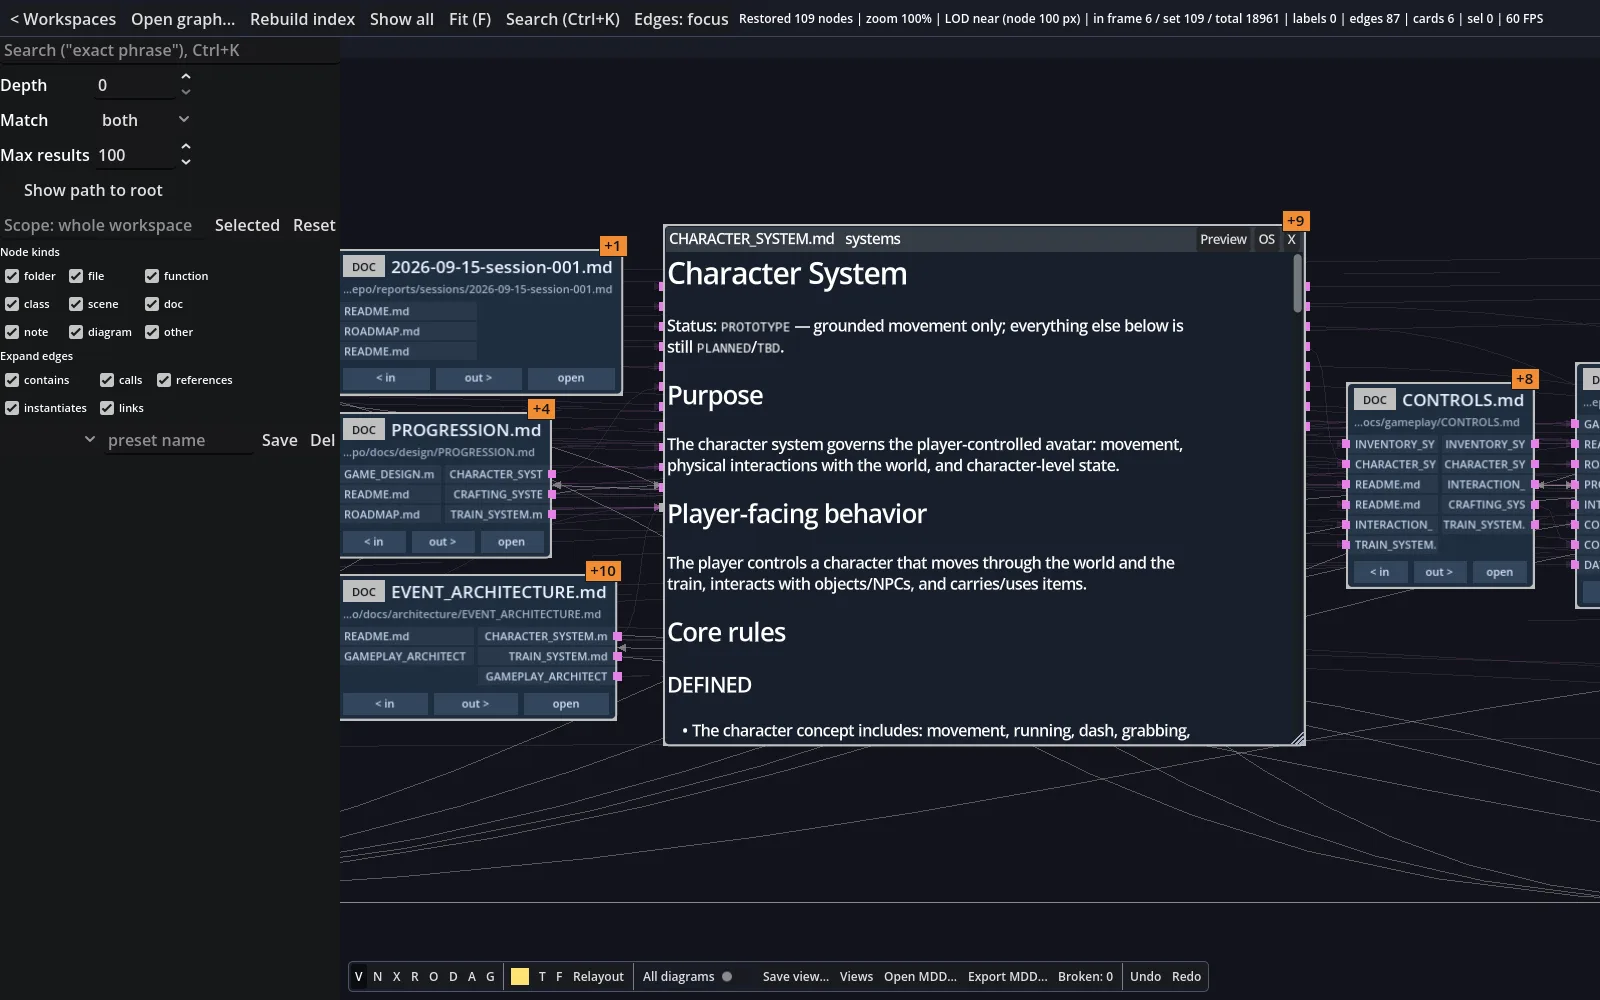Click the exact phrase search input field
The width and height of the screenshot is (1600, 1000).
170,50
